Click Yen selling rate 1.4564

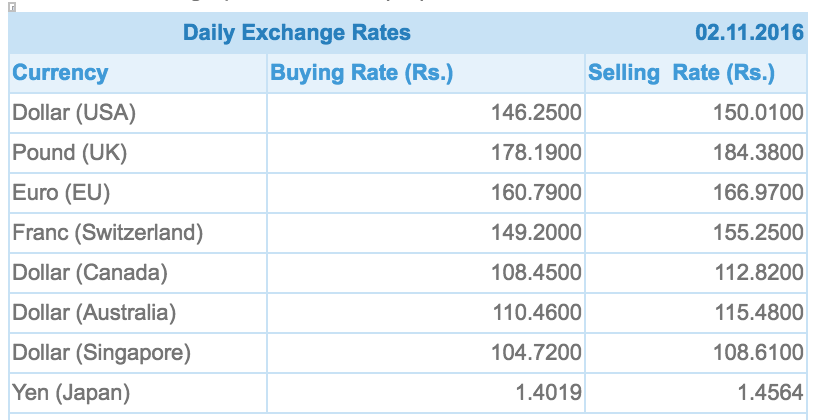772,393
